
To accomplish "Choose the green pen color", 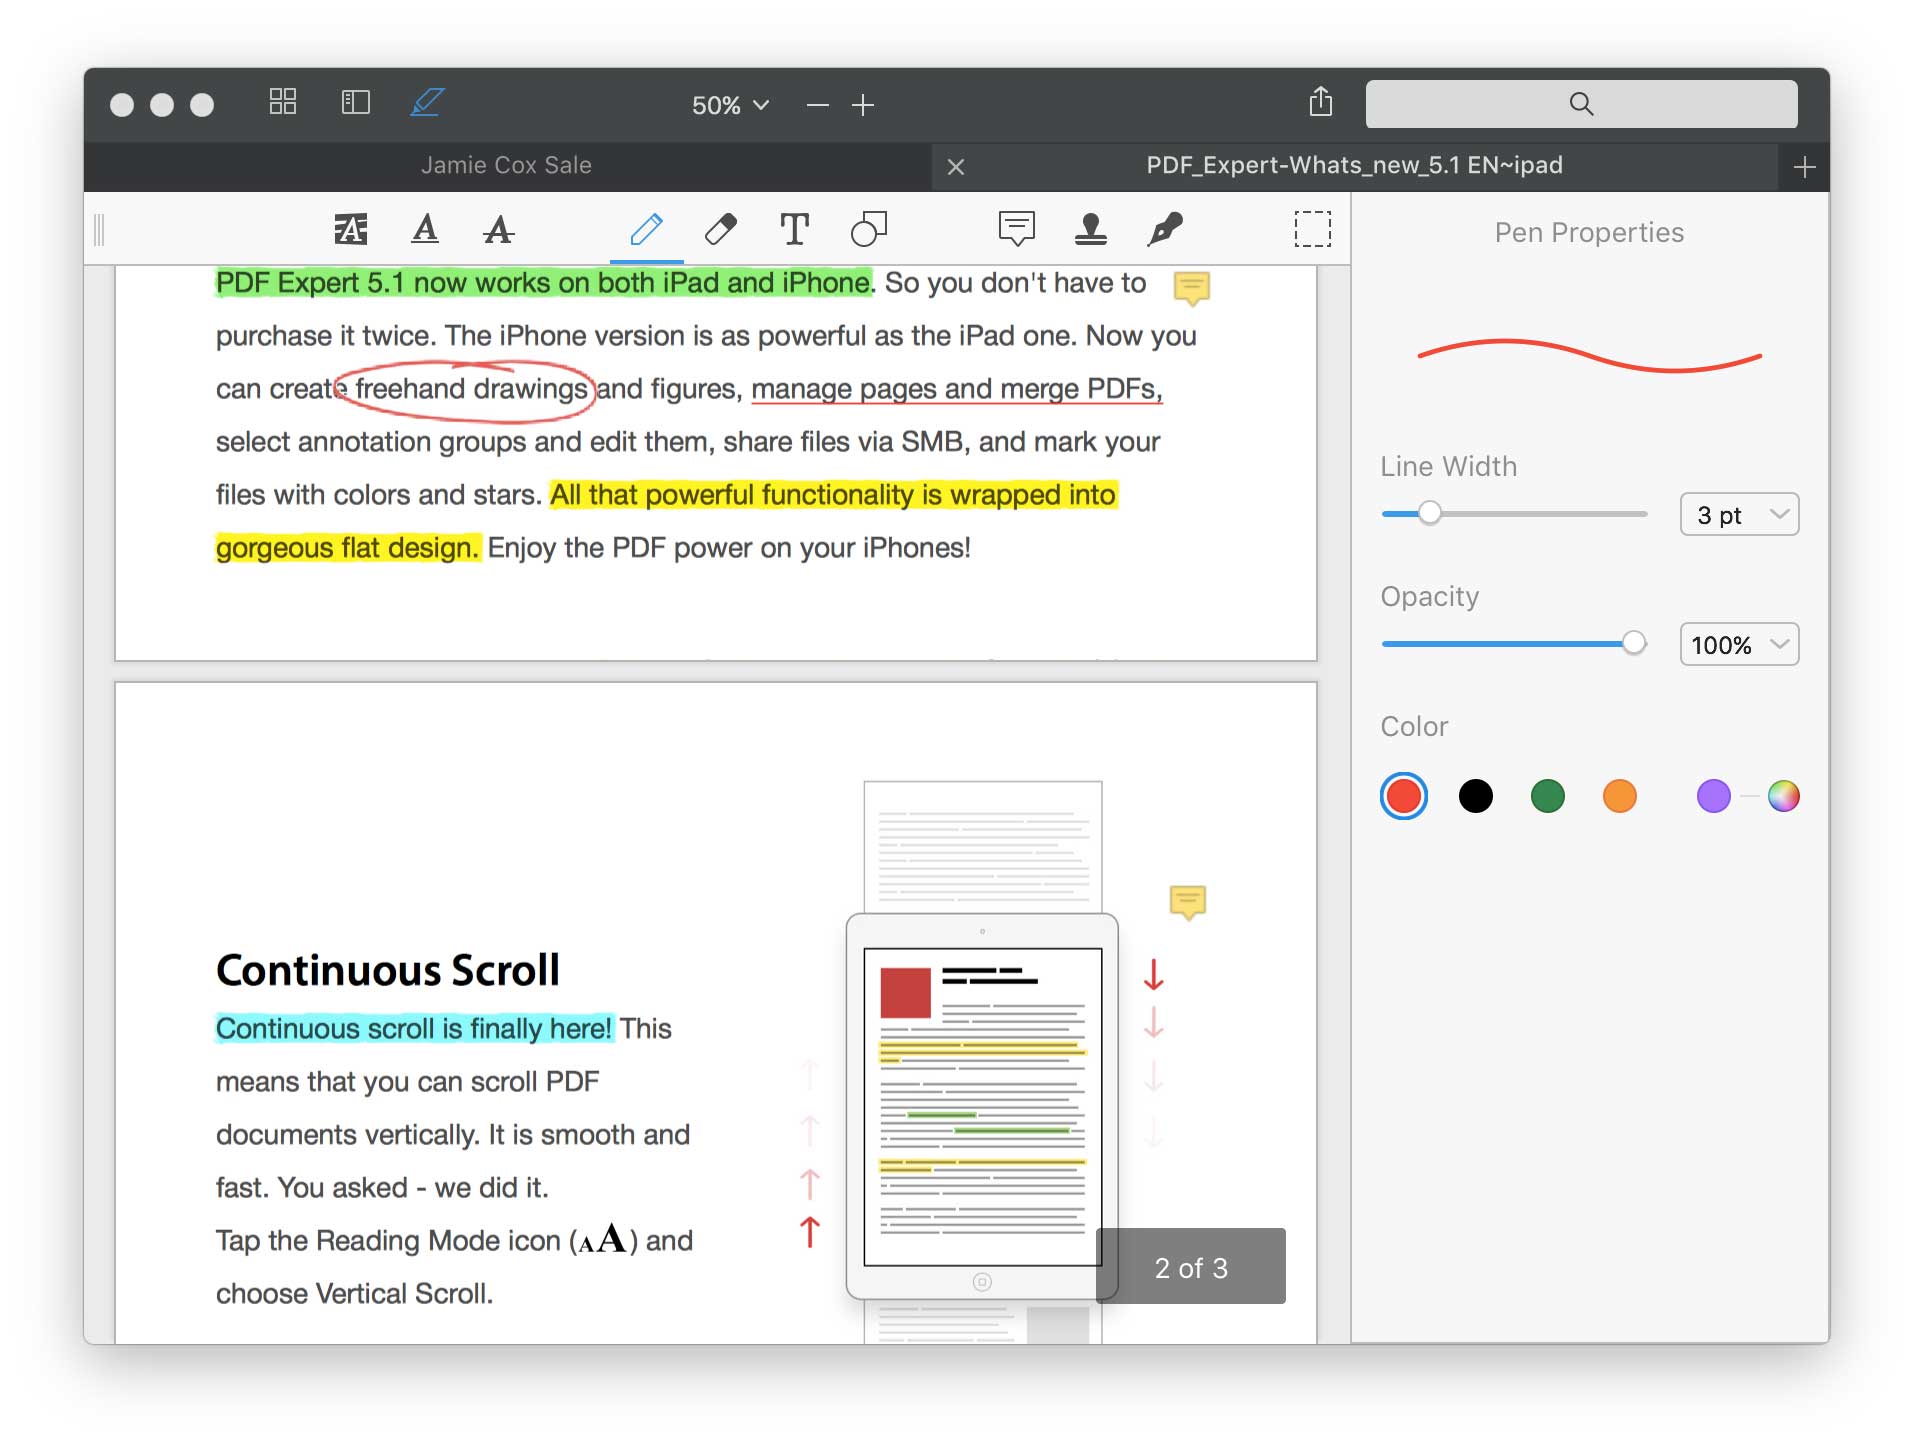I will point(1547,796).
